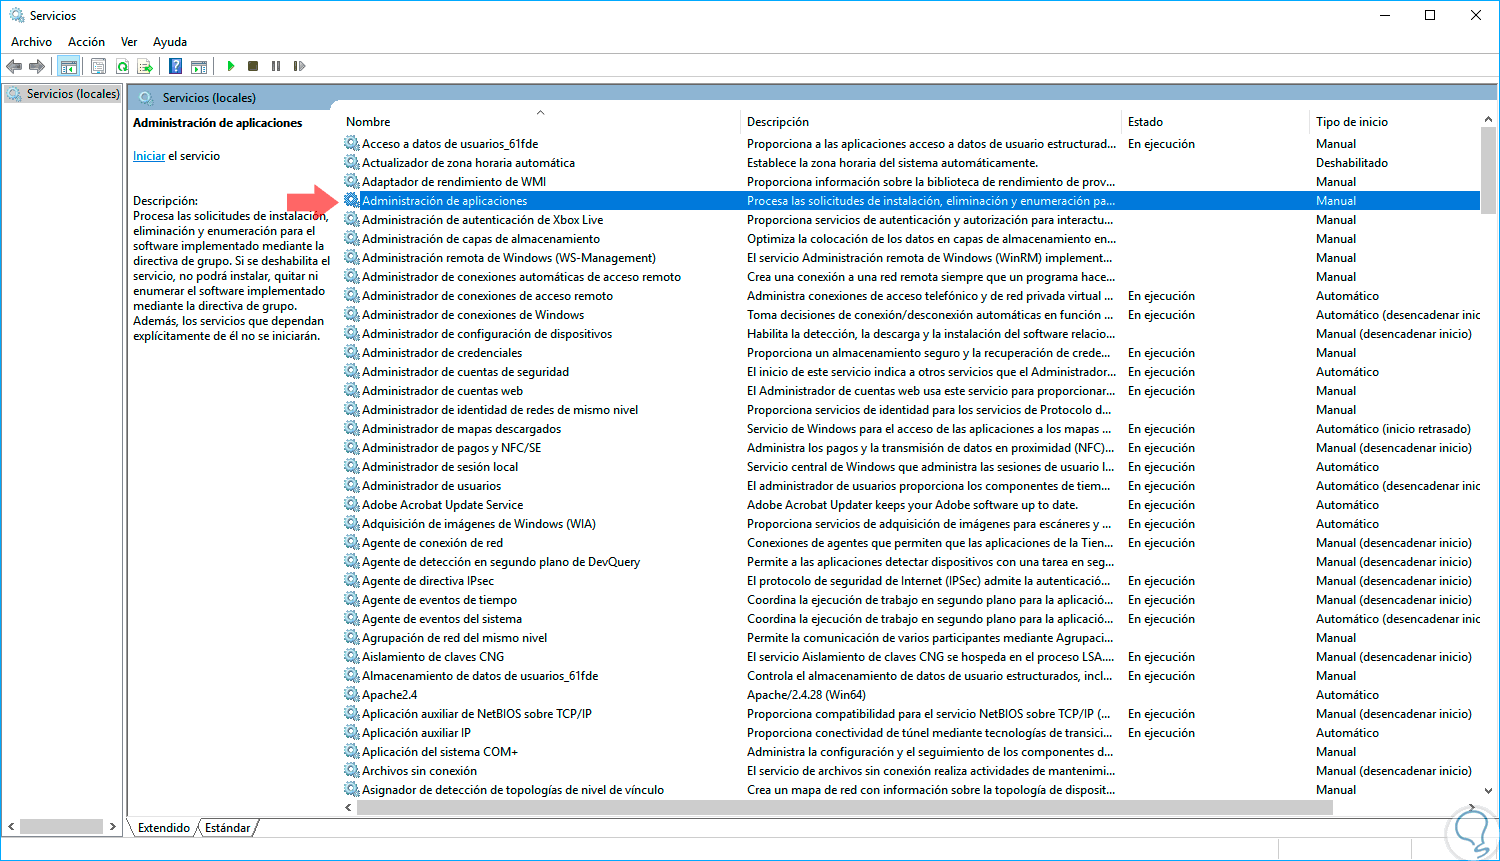
Task: Click the forward arrow in the toolbar
Action: [37, 66]
